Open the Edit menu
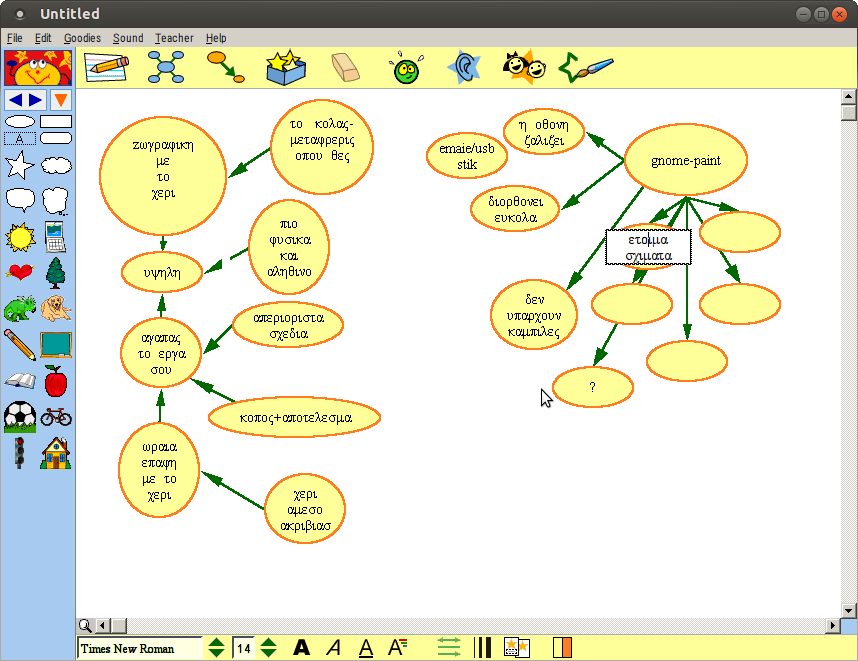The width and height of the screenshot is (858, 661). [x=43, y=38]
